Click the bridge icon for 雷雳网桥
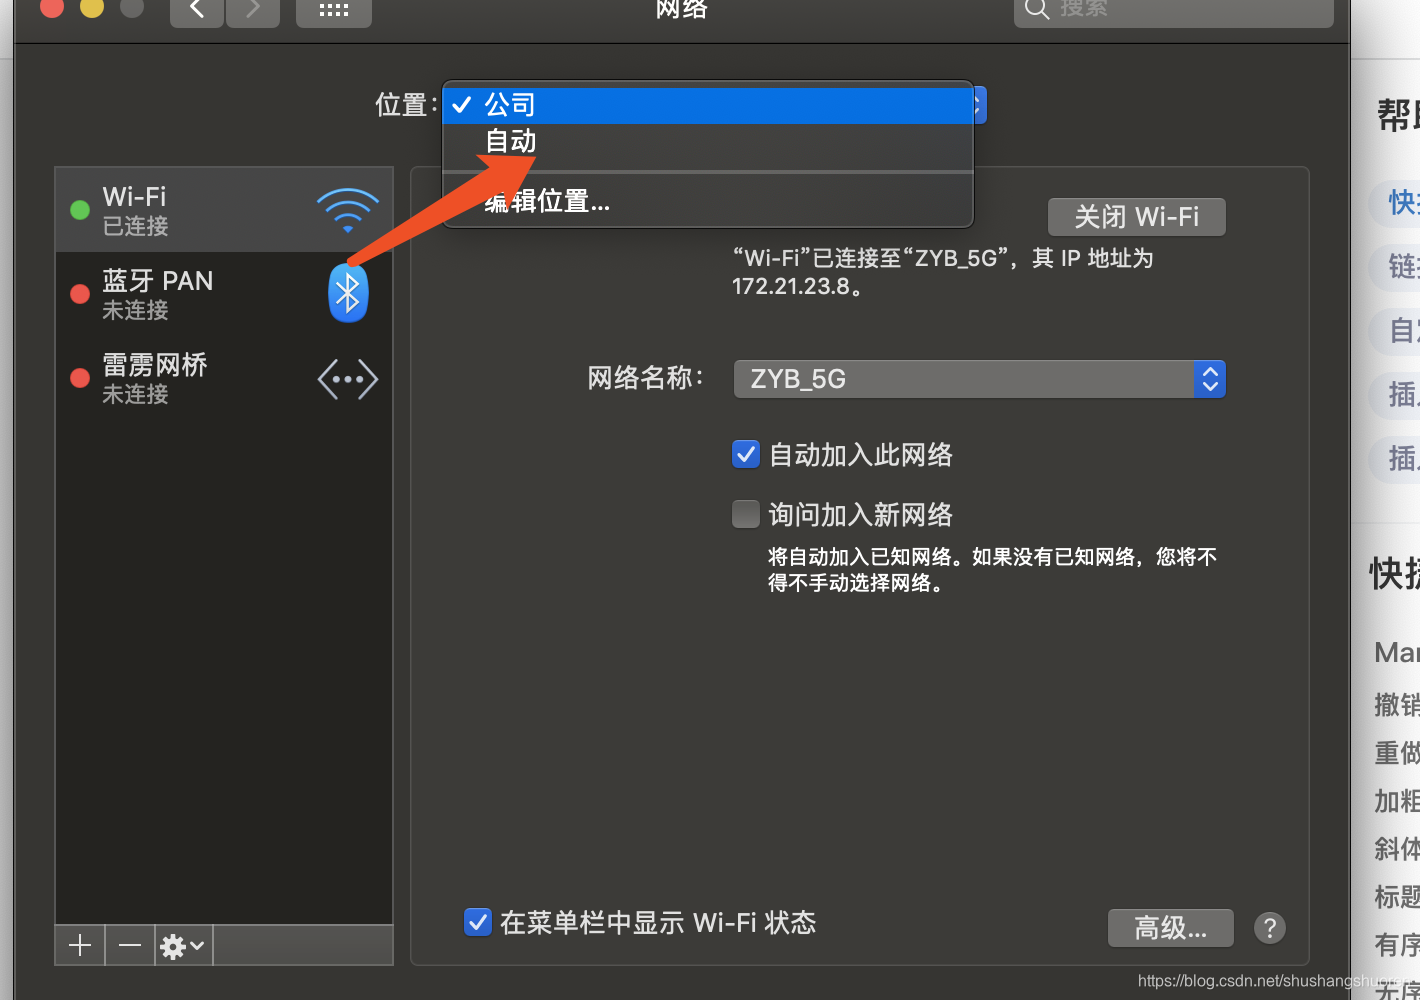 pos(348,379)
